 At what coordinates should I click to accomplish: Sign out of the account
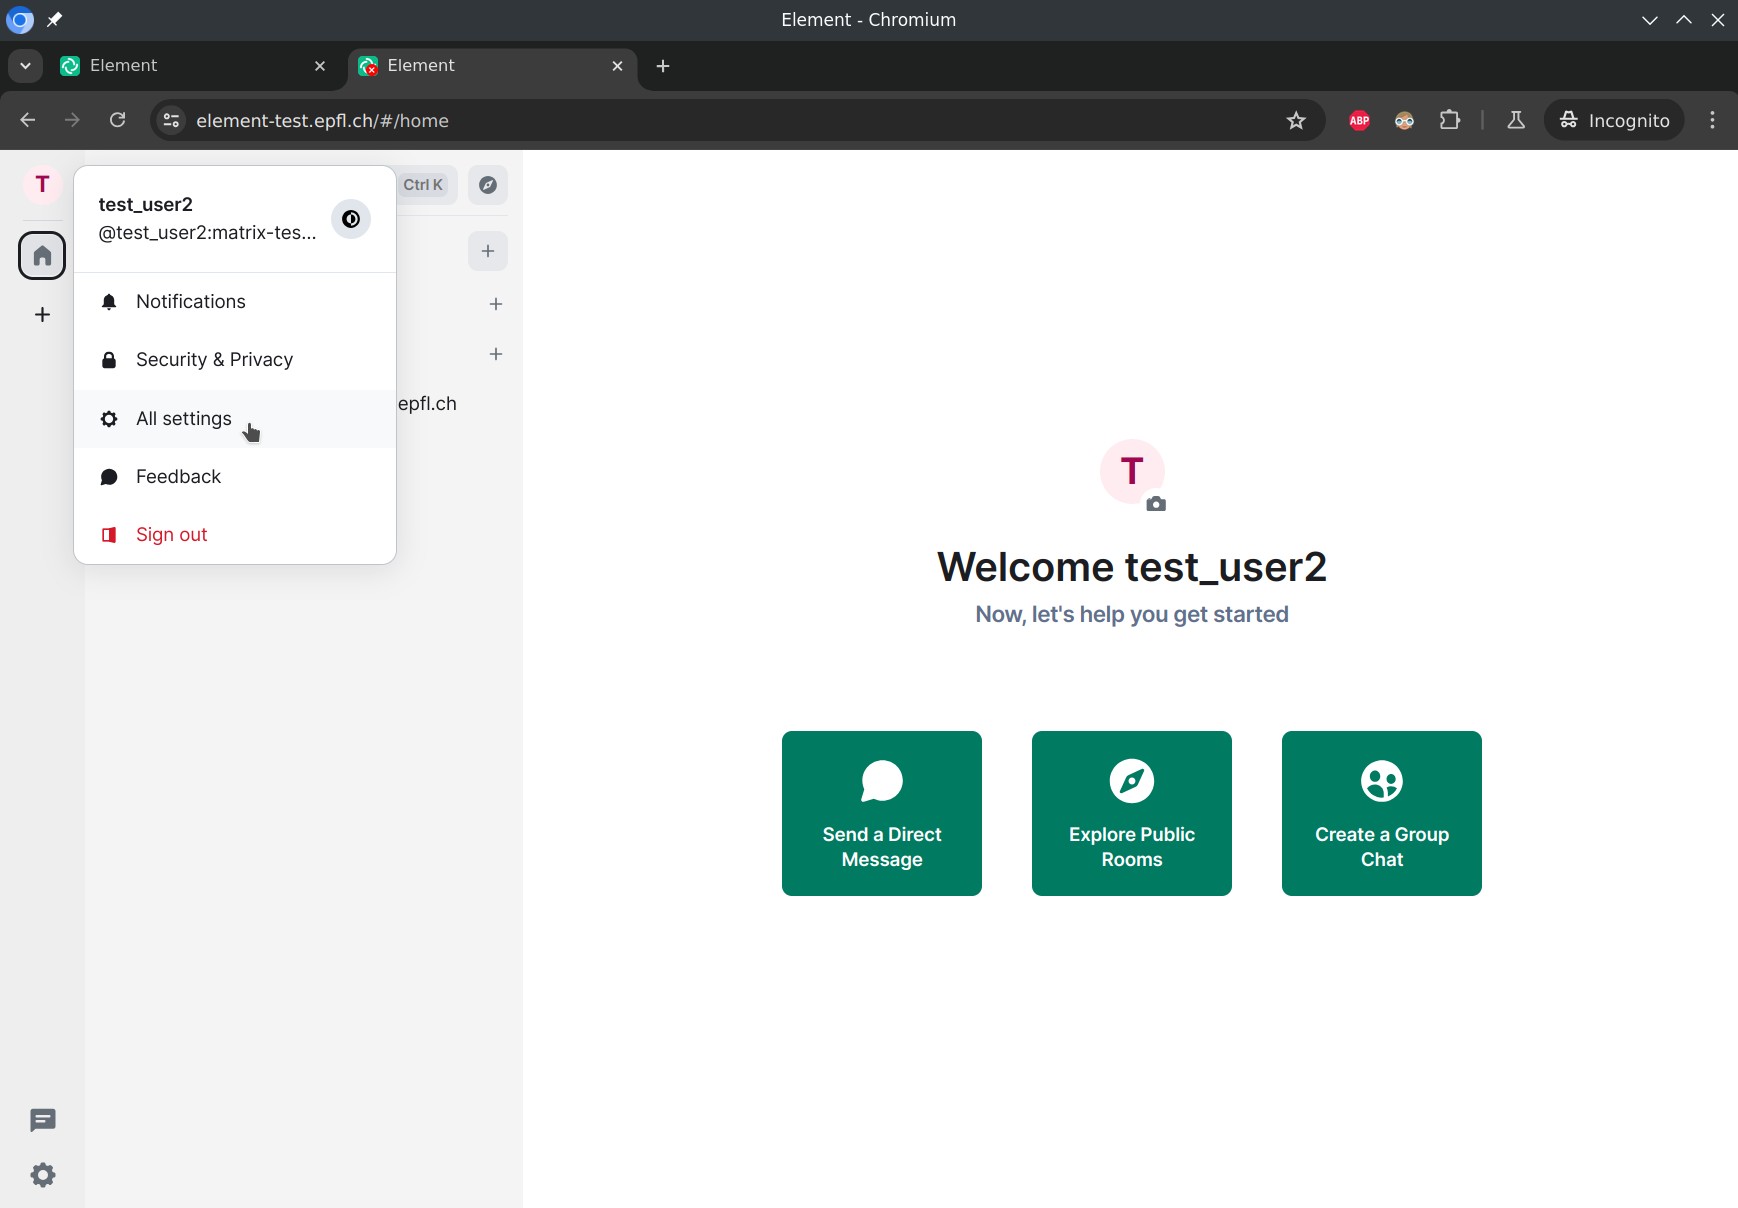click(x=171, y=535)
